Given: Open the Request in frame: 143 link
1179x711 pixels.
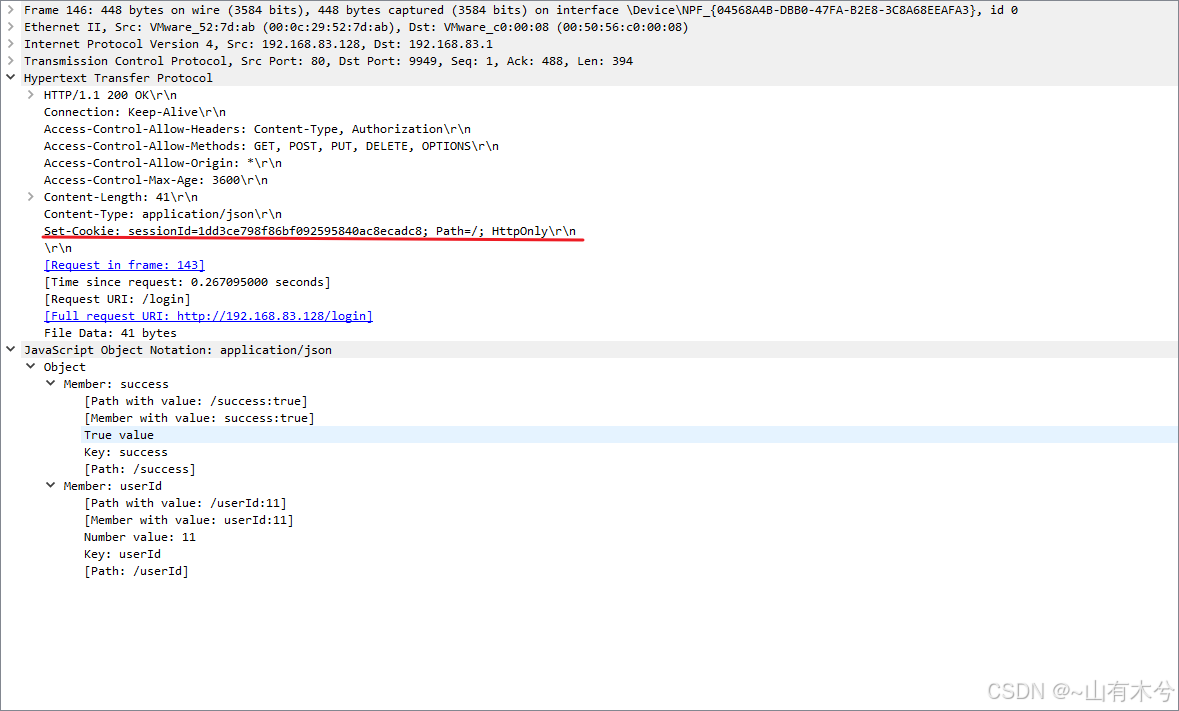Looking at the screenshot, I should (124, 265).
